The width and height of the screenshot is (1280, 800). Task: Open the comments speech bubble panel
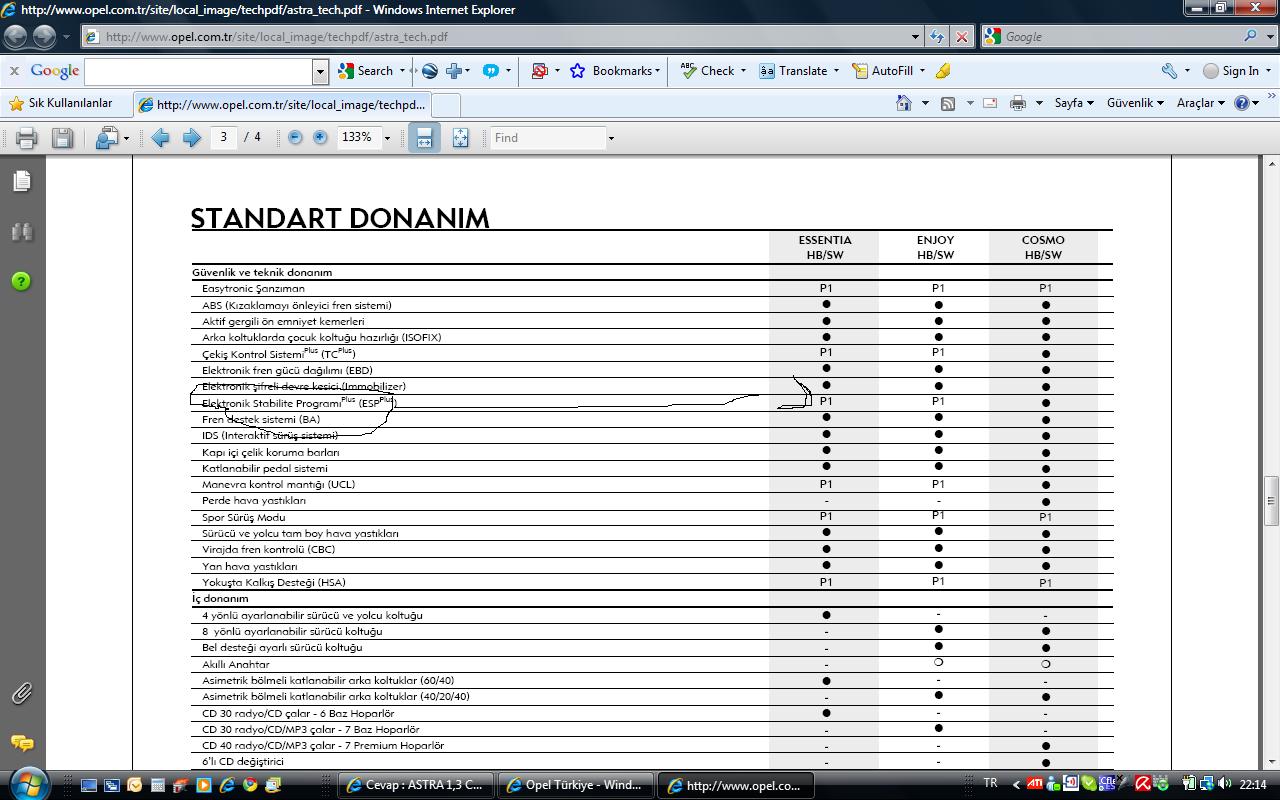(21, 743)
